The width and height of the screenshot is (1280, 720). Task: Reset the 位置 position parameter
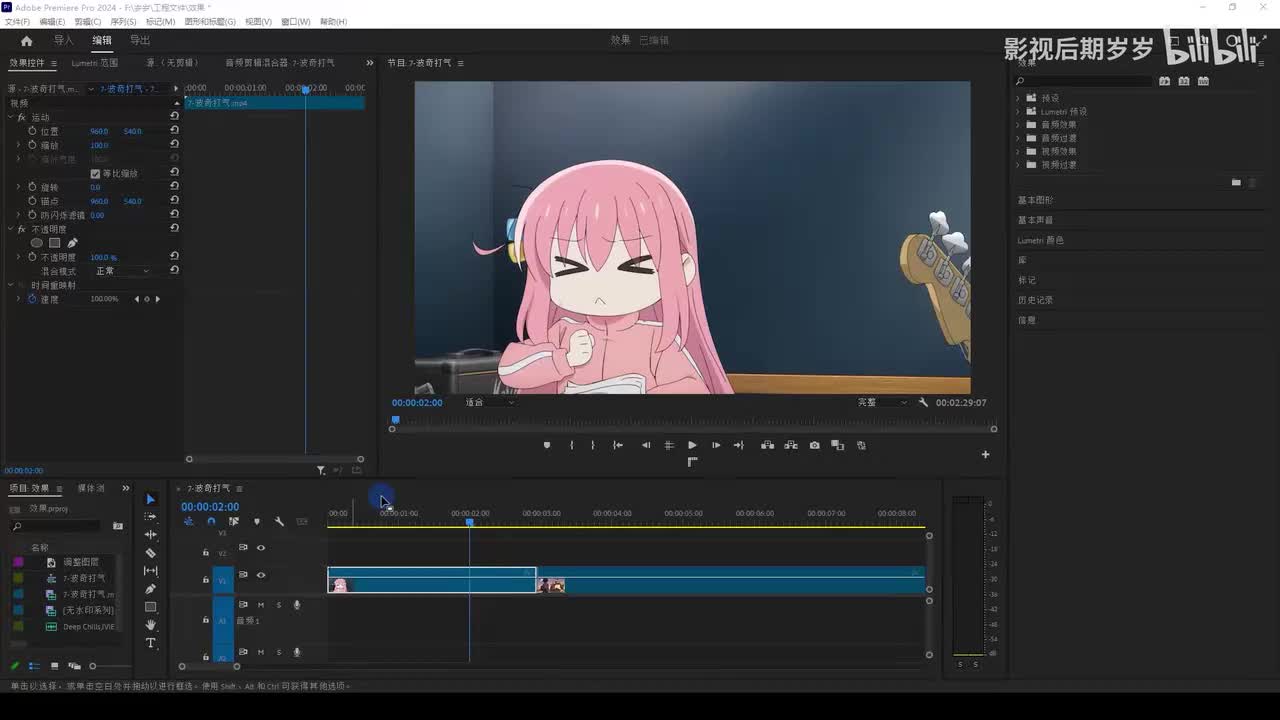click(174, 131)
